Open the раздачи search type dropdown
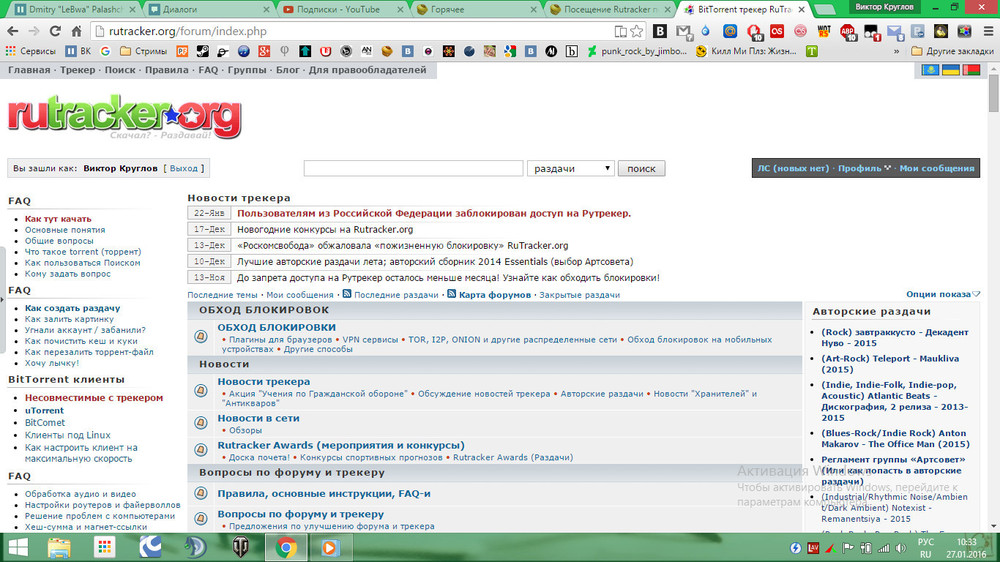The image size is (1000, 562). 571,168
